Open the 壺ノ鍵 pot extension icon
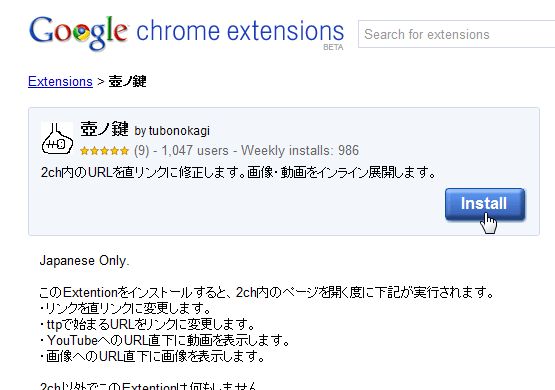This screenshot has height=390, width=555. tap(57, 138)
